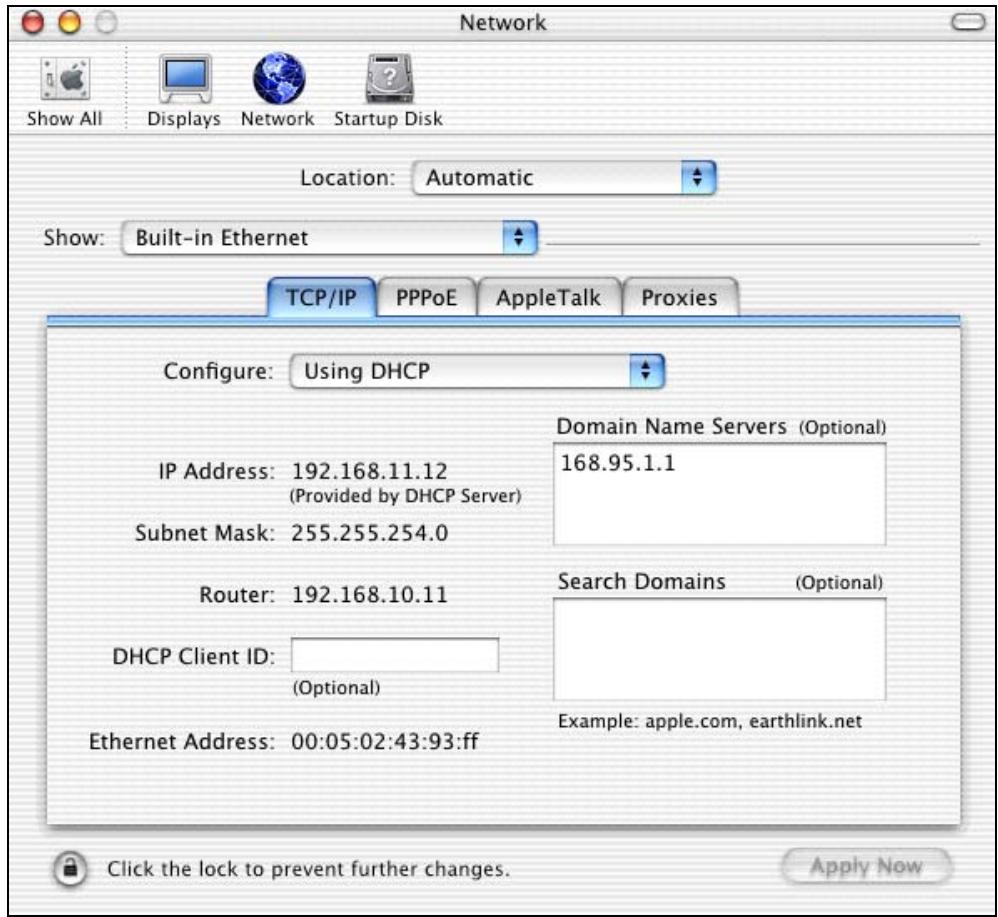This screenshot has width=998, height=917.
Task: Click inside the Domain Name Servers box
Action: point(719,493)
